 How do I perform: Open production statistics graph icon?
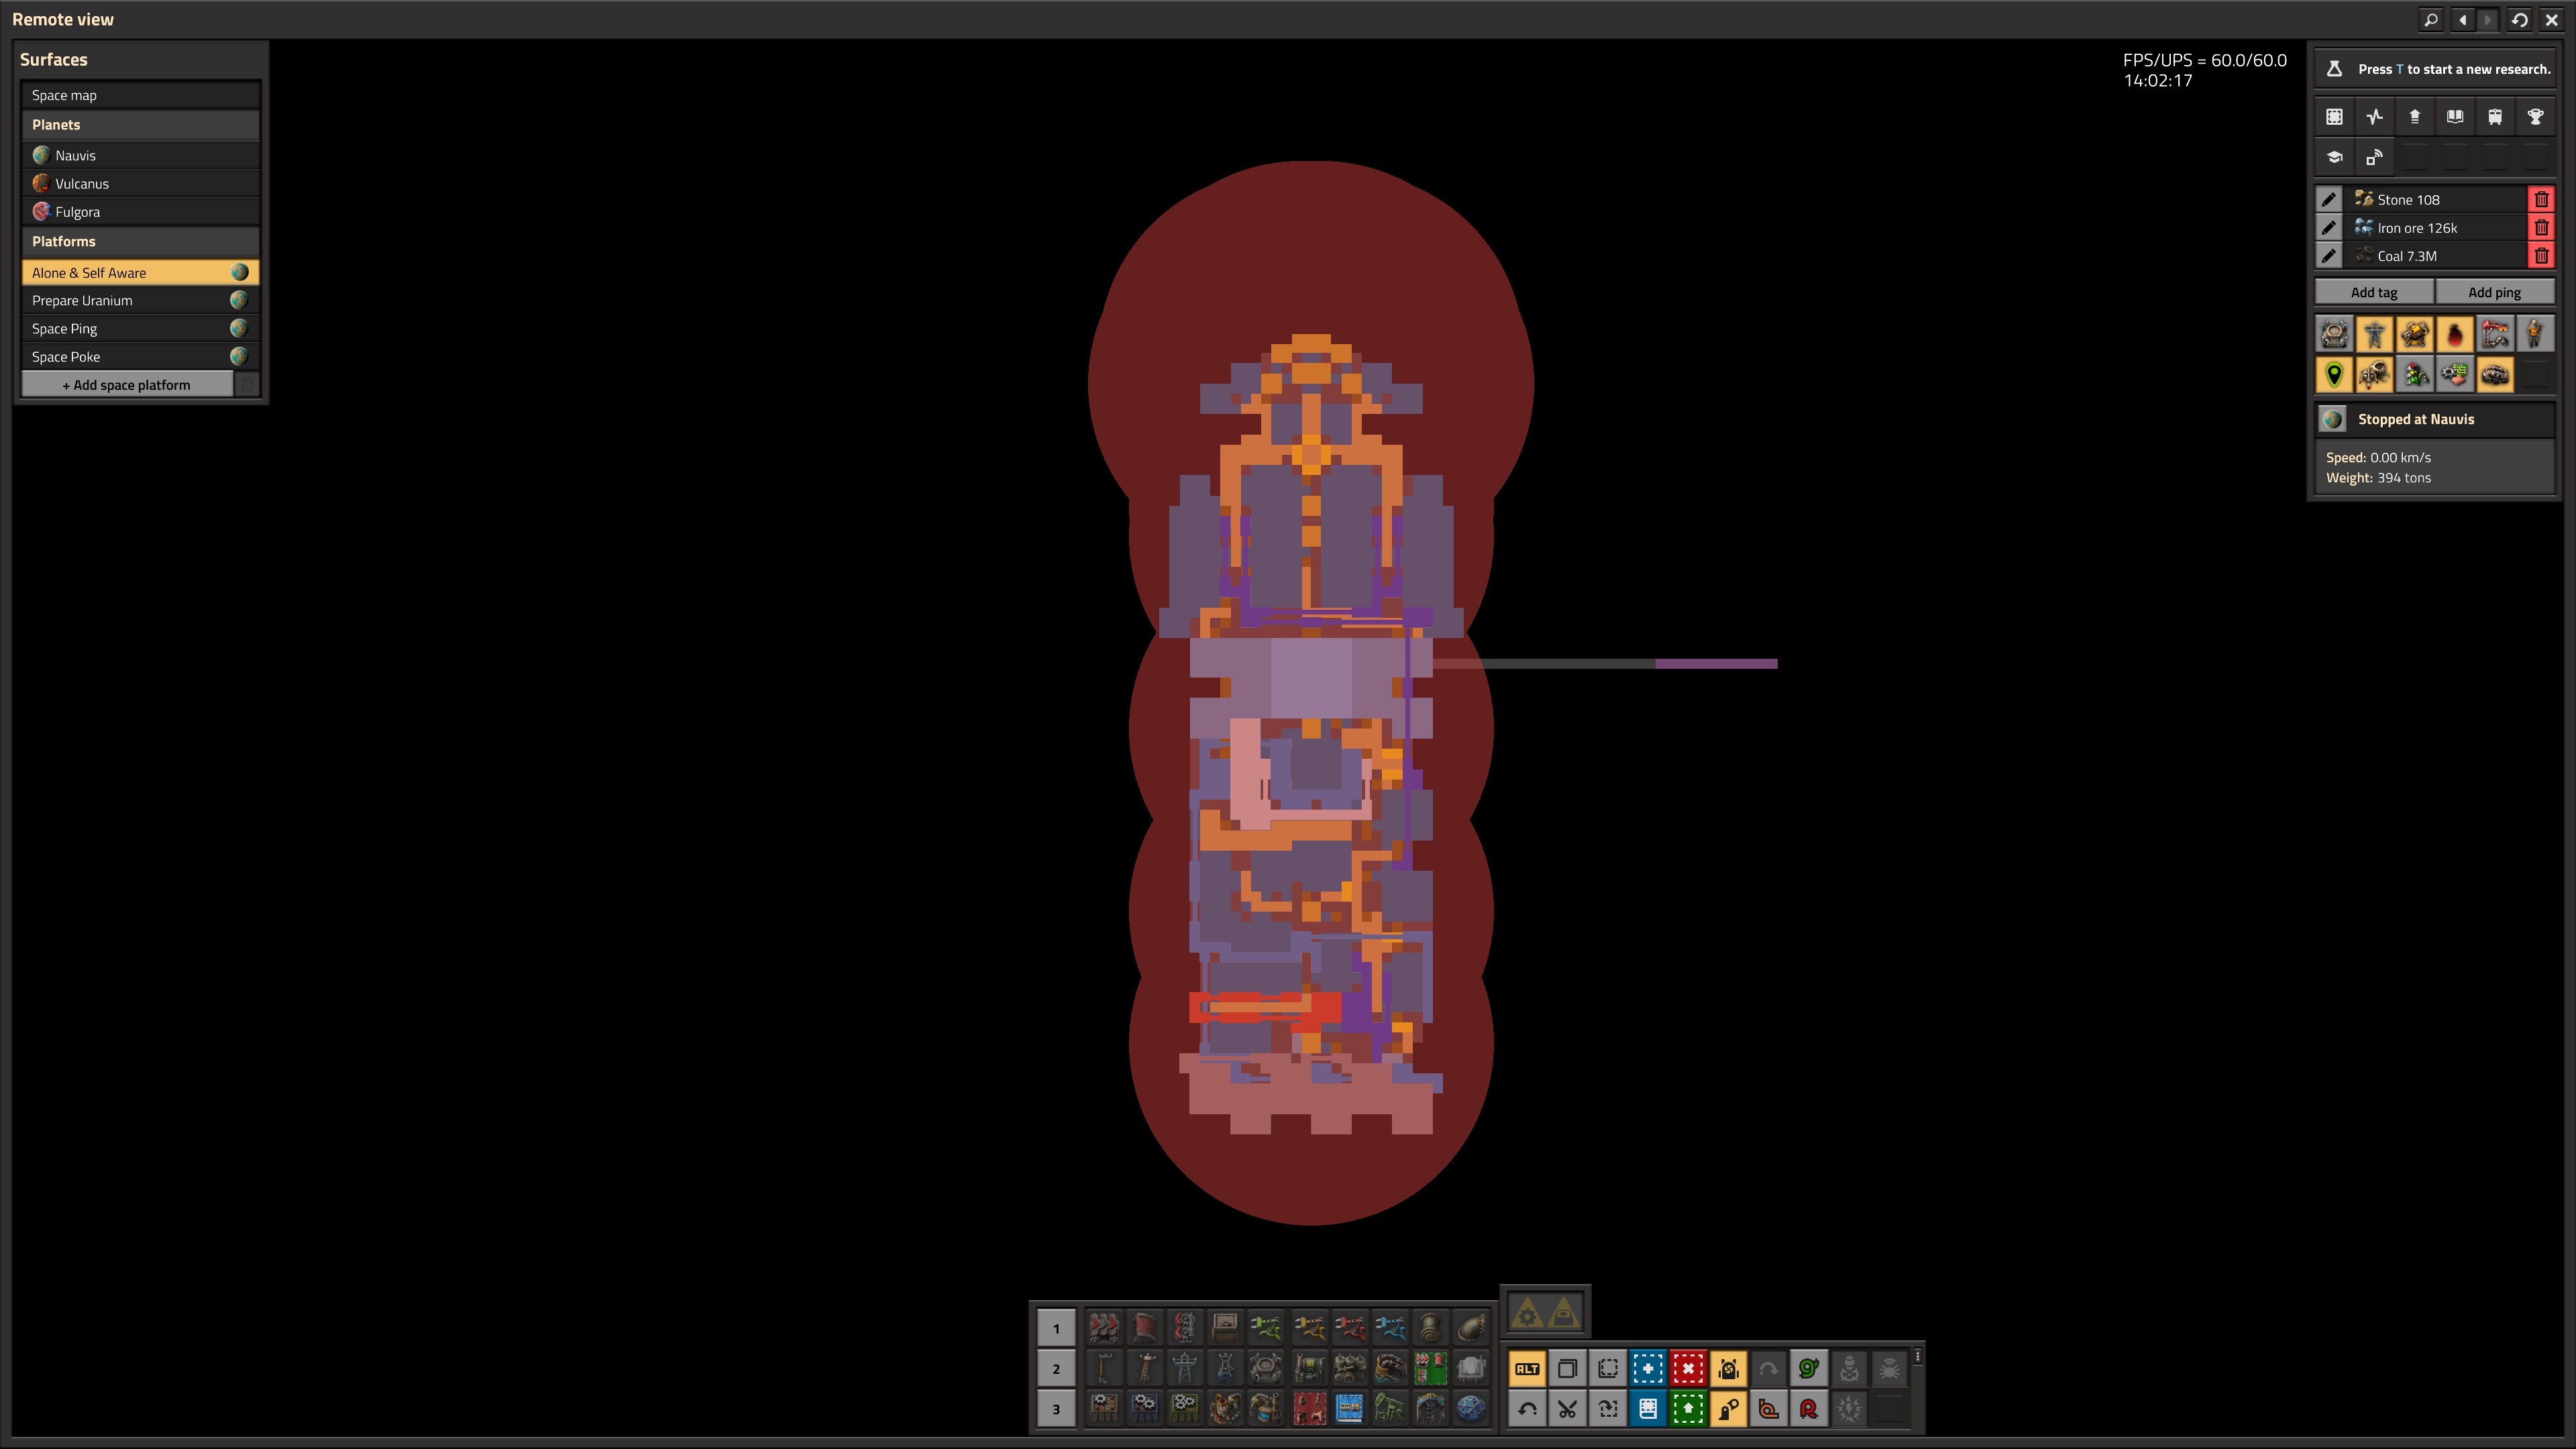2374,117
